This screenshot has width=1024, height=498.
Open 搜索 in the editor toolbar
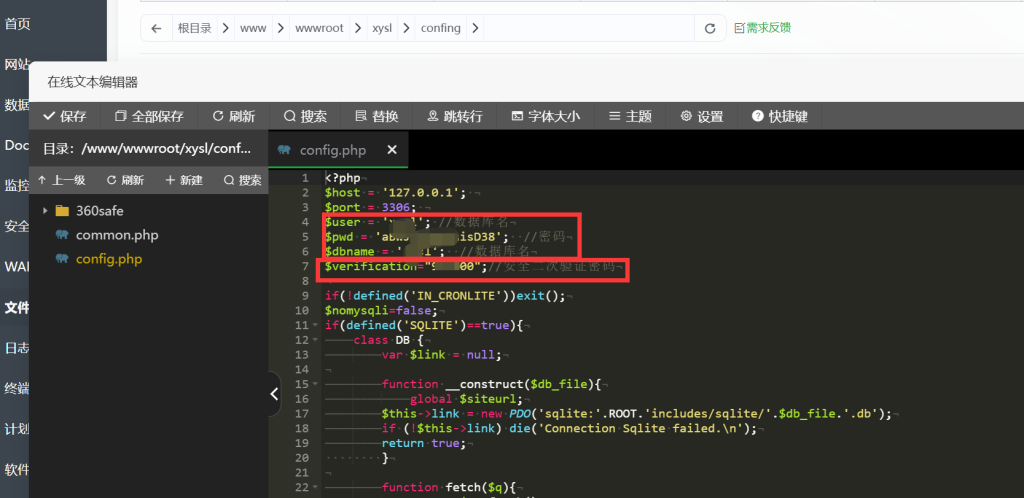click(x=305, y=116)
